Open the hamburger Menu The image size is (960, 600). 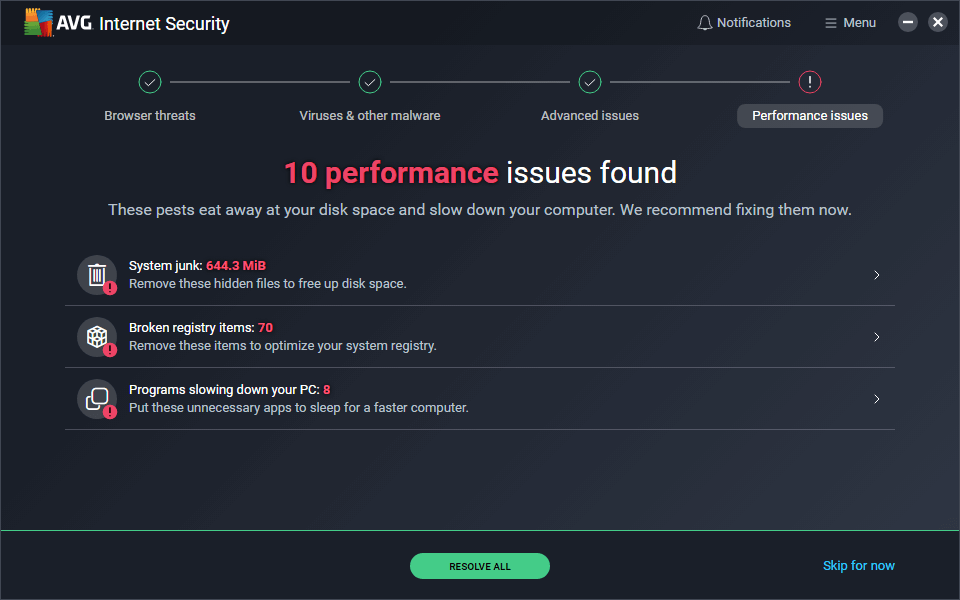[850, 23]
